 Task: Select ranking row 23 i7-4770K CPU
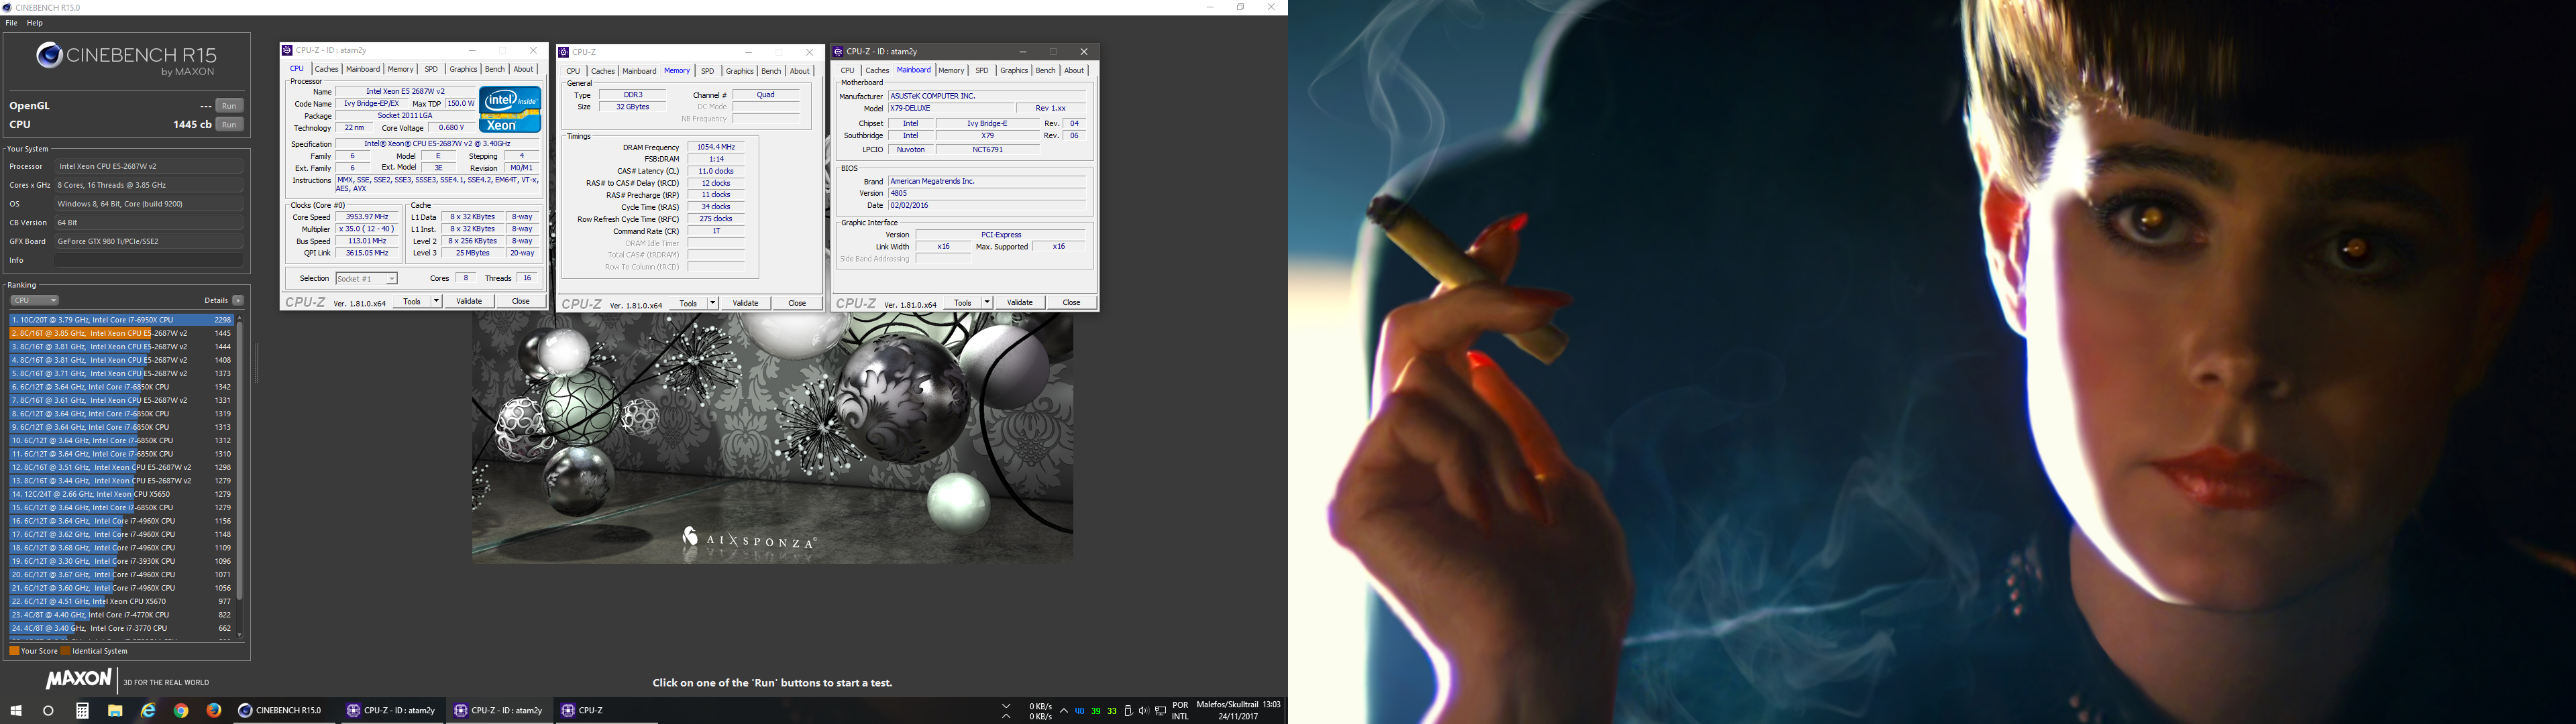(122, 615)
